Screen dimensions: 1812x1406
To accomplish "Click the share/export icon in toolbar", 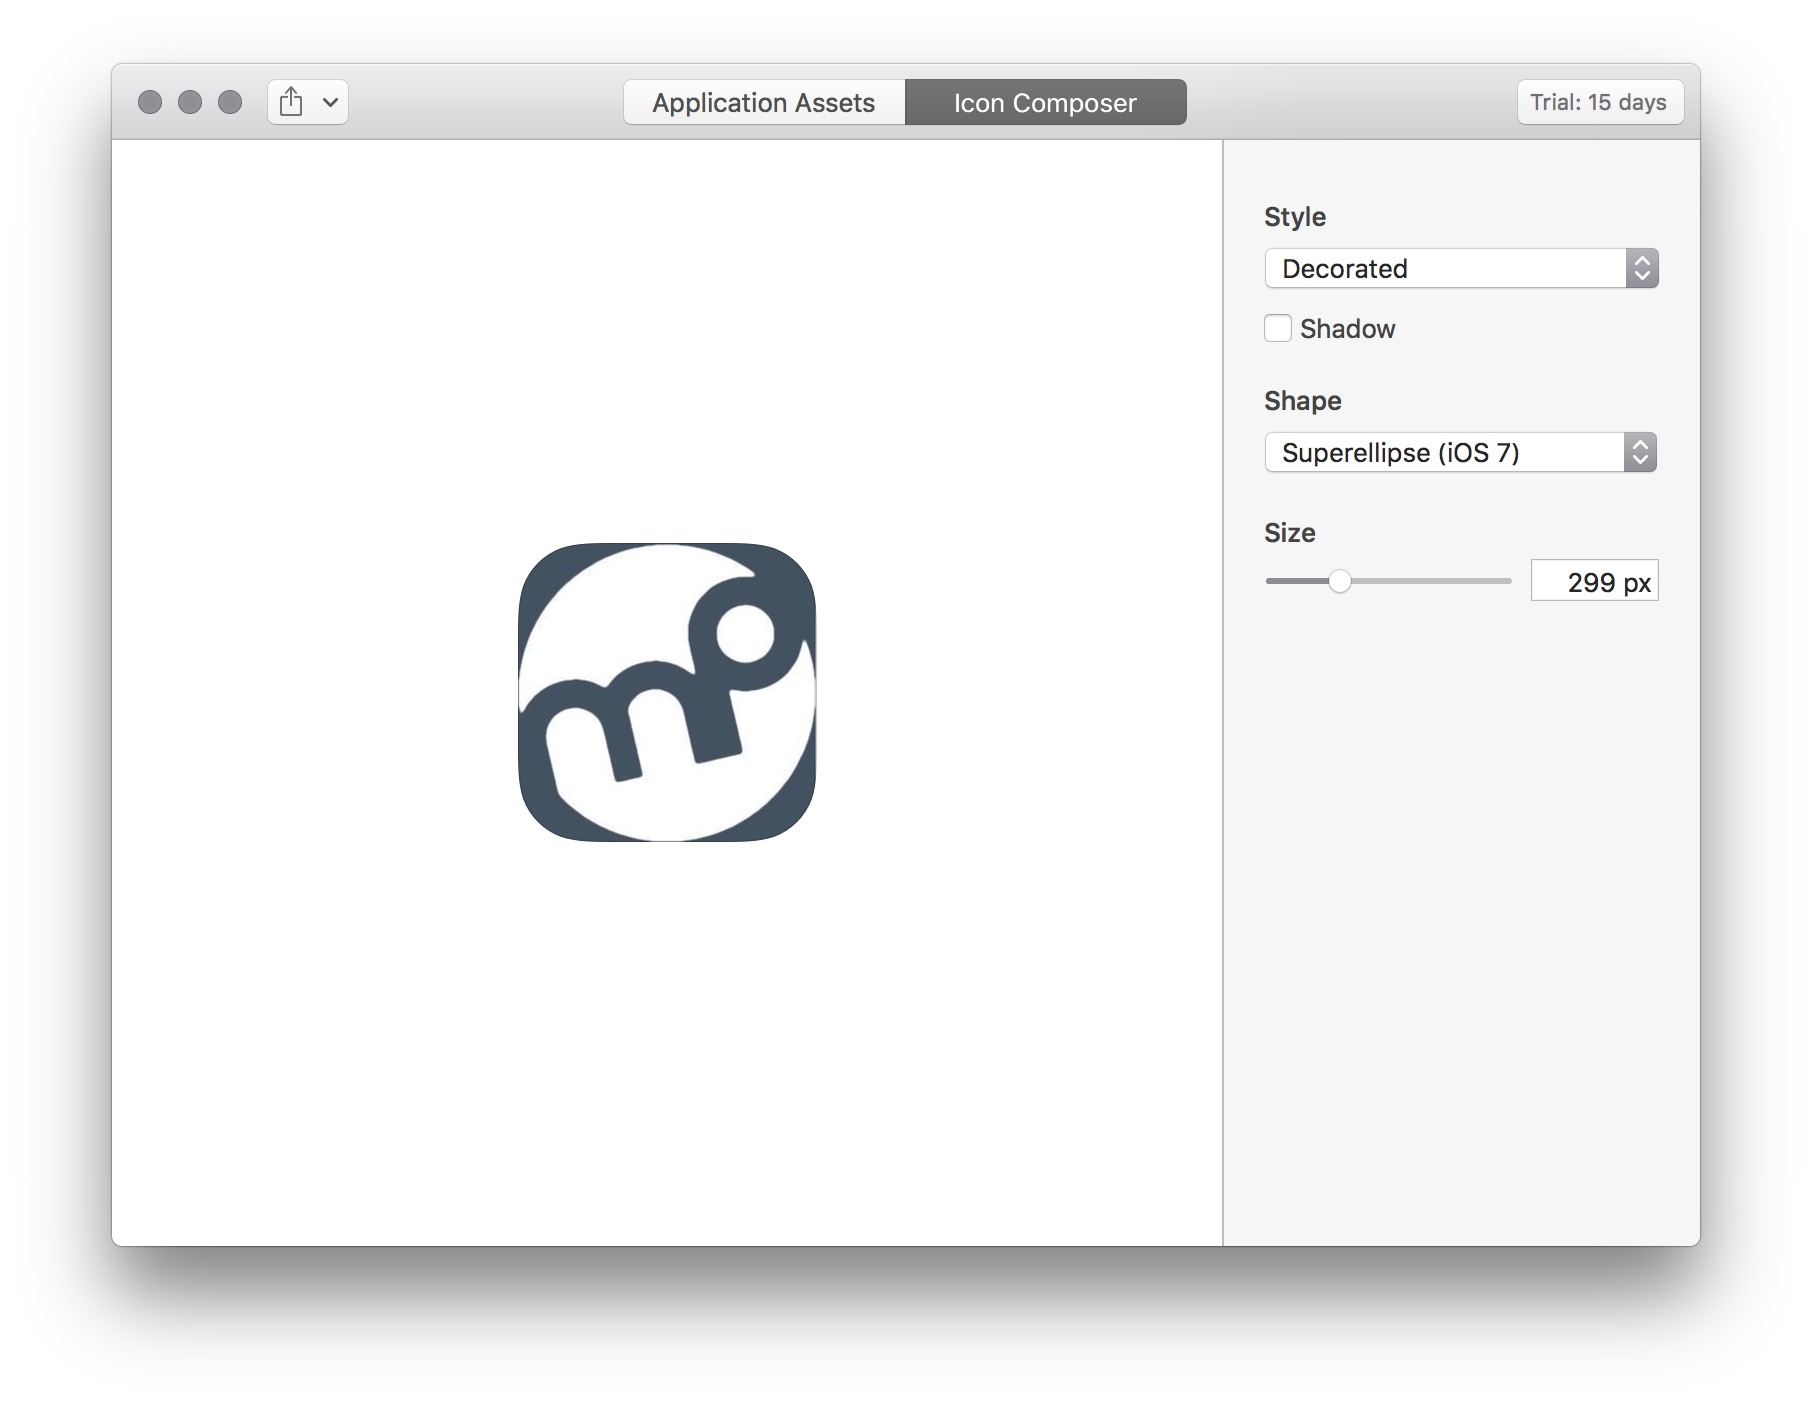I will point(291,102).
